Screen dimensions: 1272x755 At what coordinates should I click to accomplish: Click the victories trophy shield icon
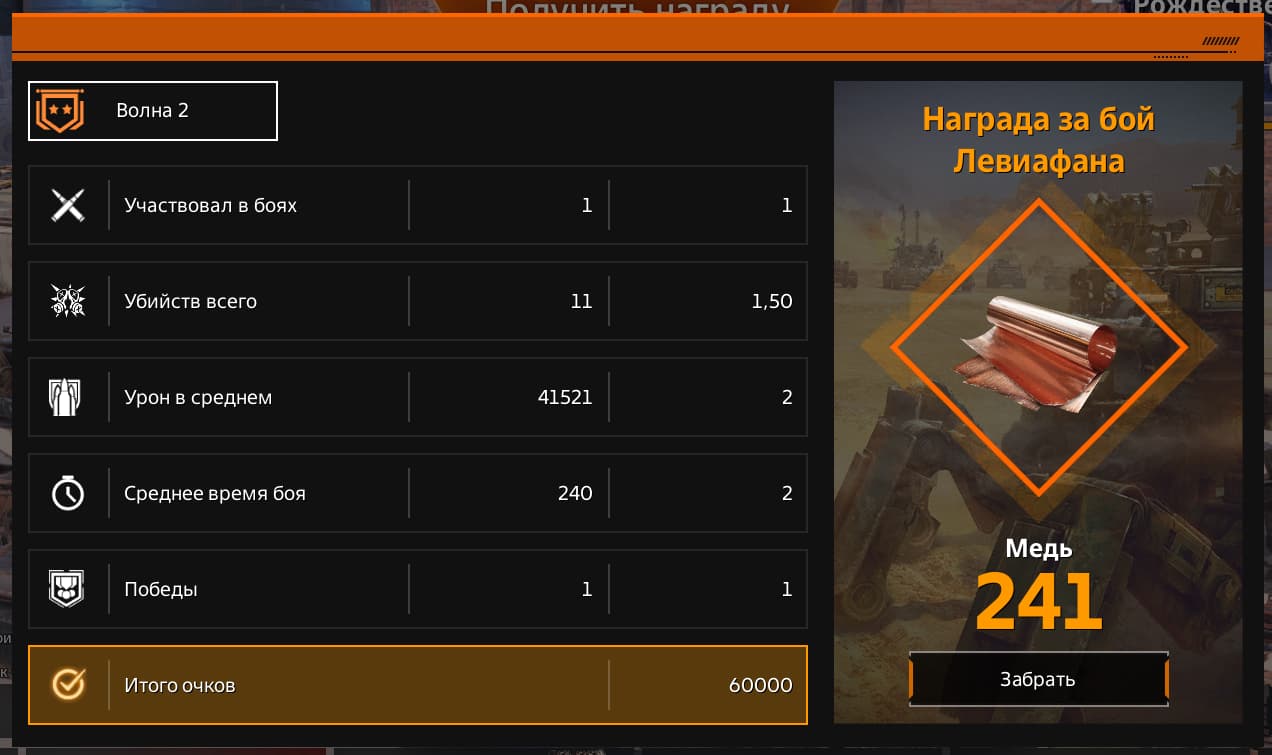(68, 589)
